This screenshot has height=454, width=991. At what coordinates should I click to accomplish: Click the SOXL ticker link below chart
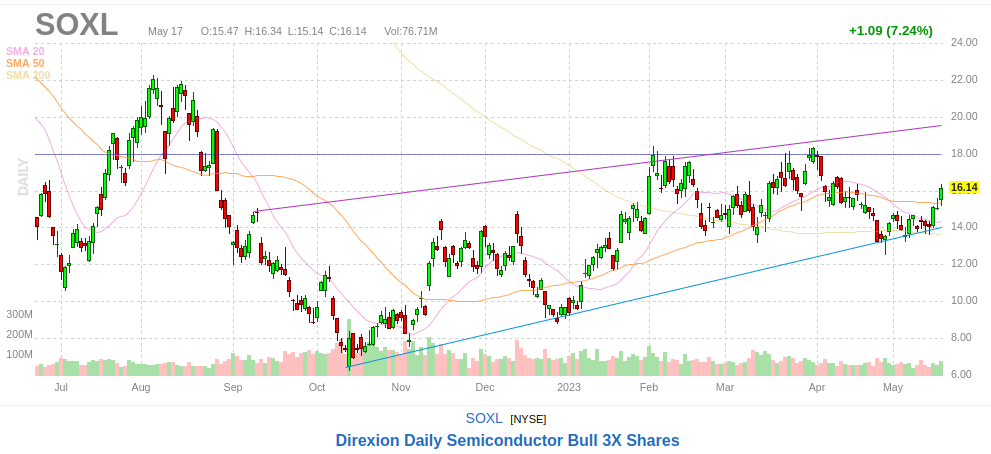pos(484,418)
